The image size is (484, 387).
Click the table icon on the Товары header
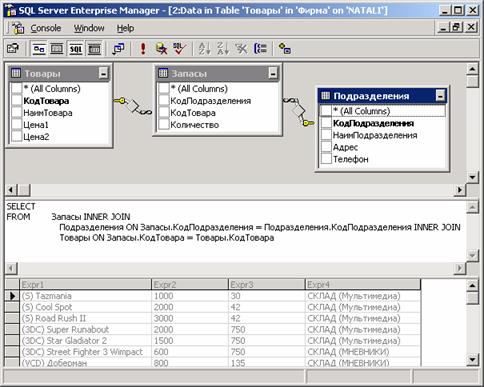tap(16, 73)
